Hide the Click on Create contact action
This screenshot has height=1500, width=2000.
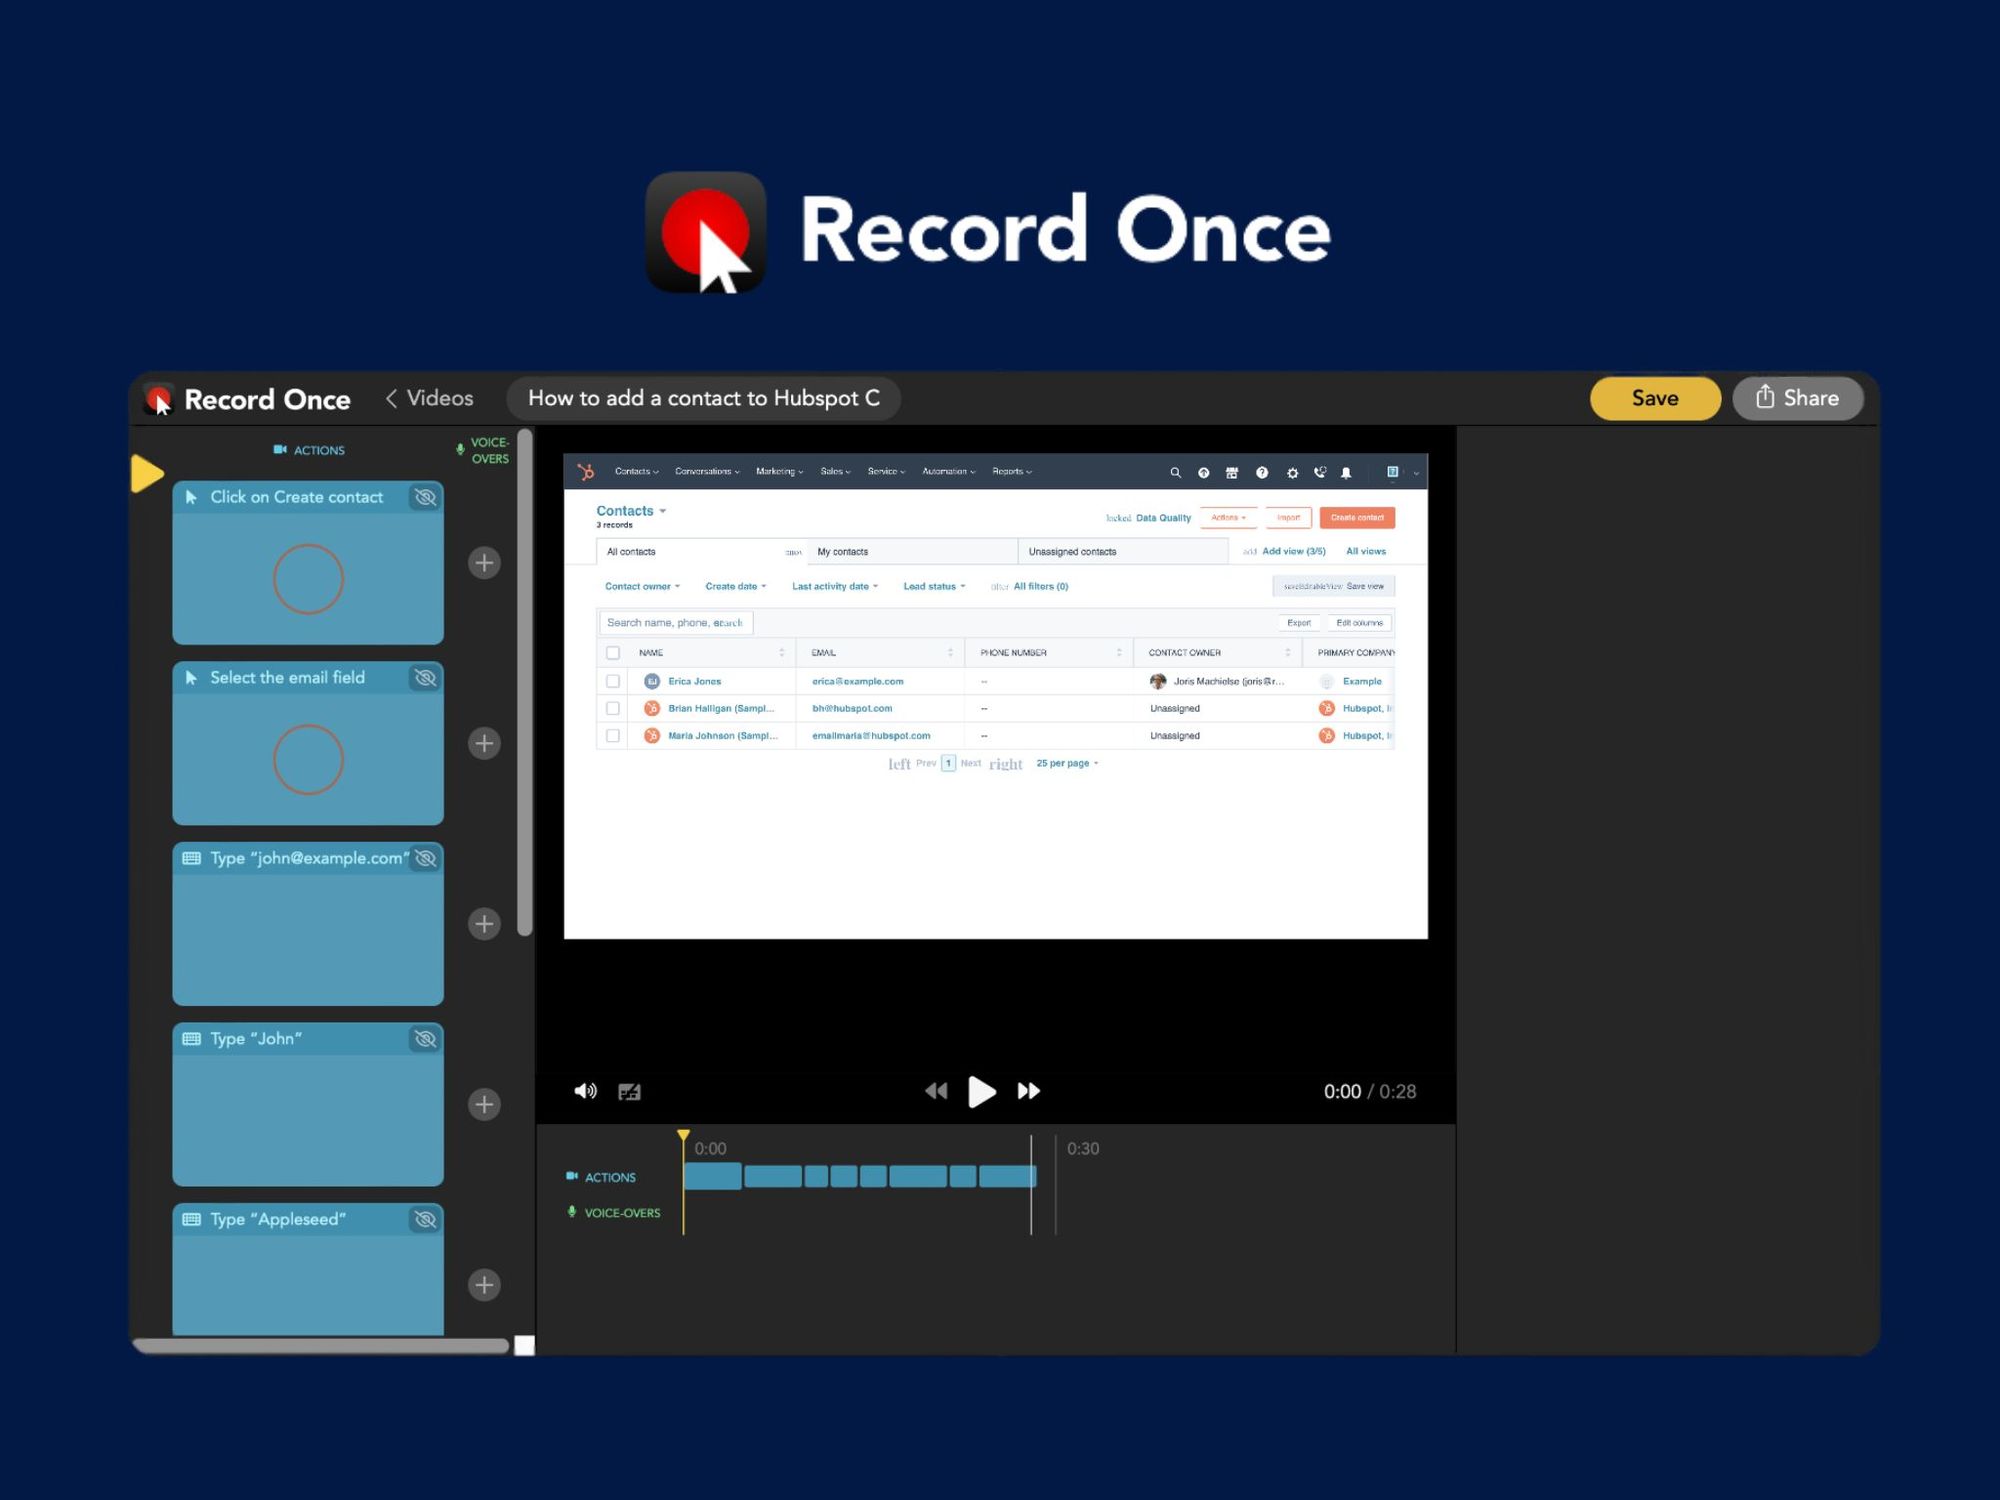coord(425,497)
